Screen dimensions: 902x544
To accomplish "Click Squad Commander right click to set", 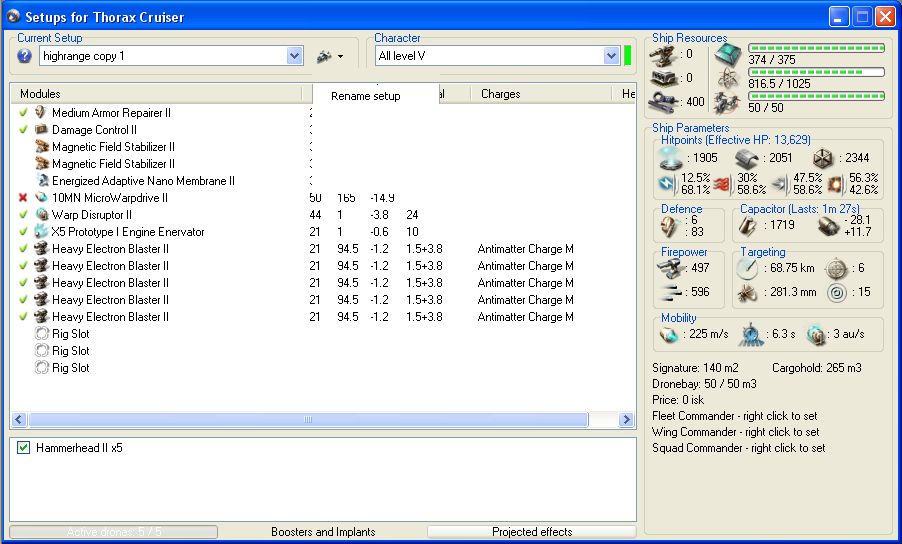I will tap(739, 448).
